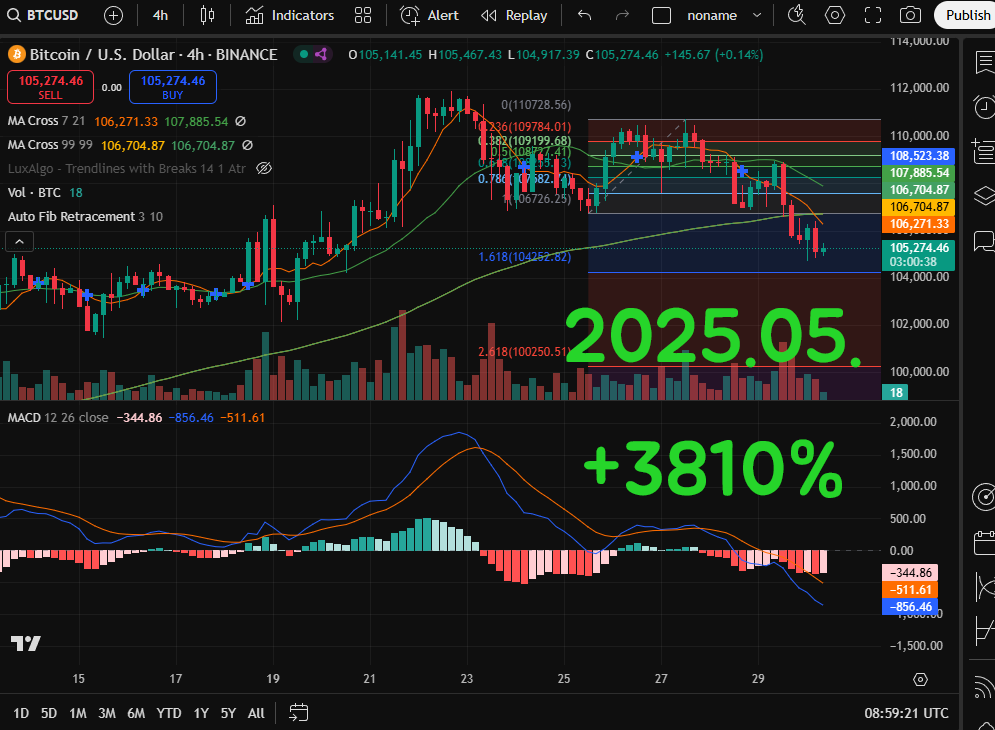Open the news feed signal icon
The image size is (995, 730).
point(984,687)
